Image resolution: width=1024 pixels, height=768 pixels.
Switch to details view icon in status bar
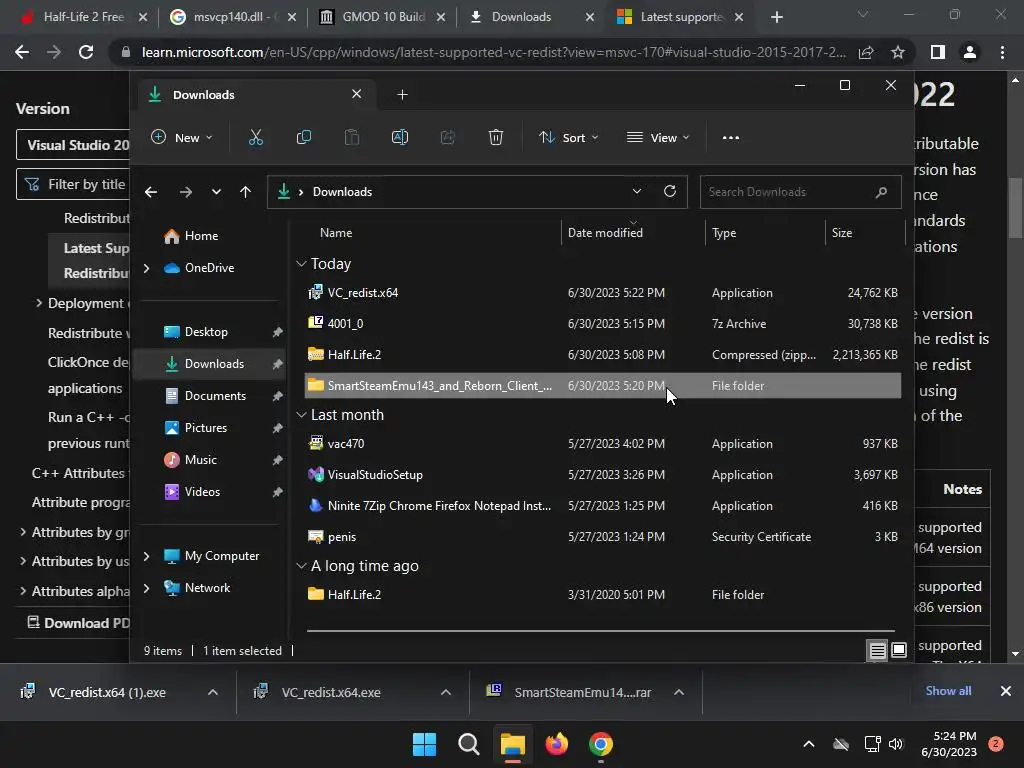tap(877, 650)
